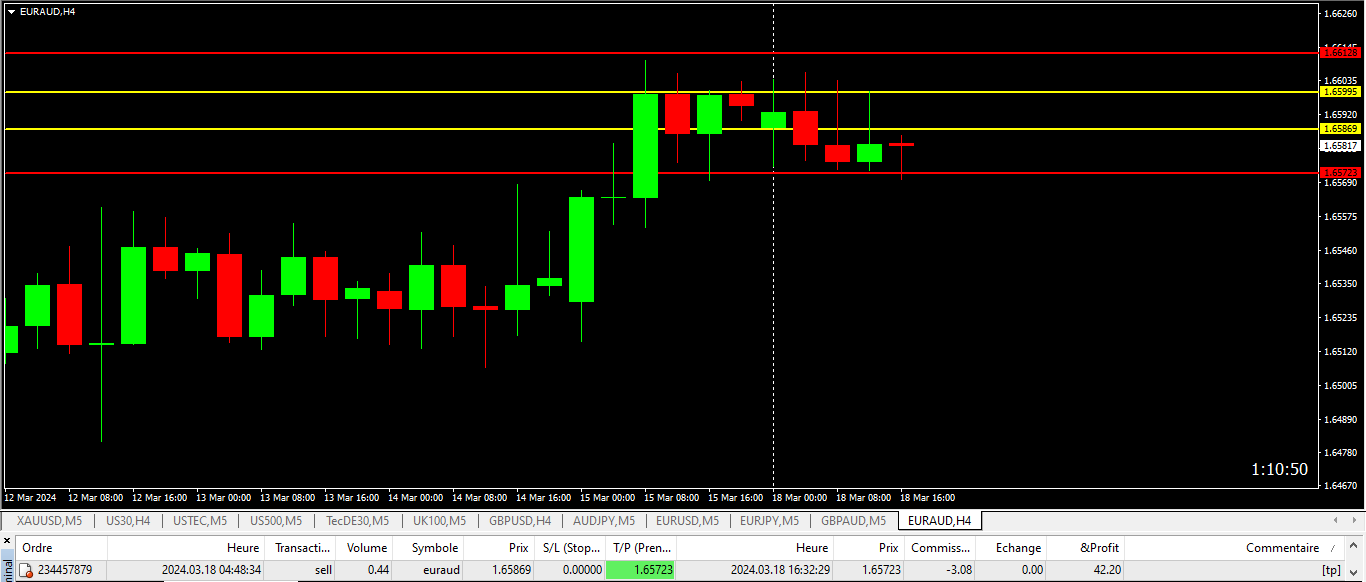Click the 1.66260 price scale value
Image resolution: width=1366 pixels, height=582 pixels.
(1340, 14)
